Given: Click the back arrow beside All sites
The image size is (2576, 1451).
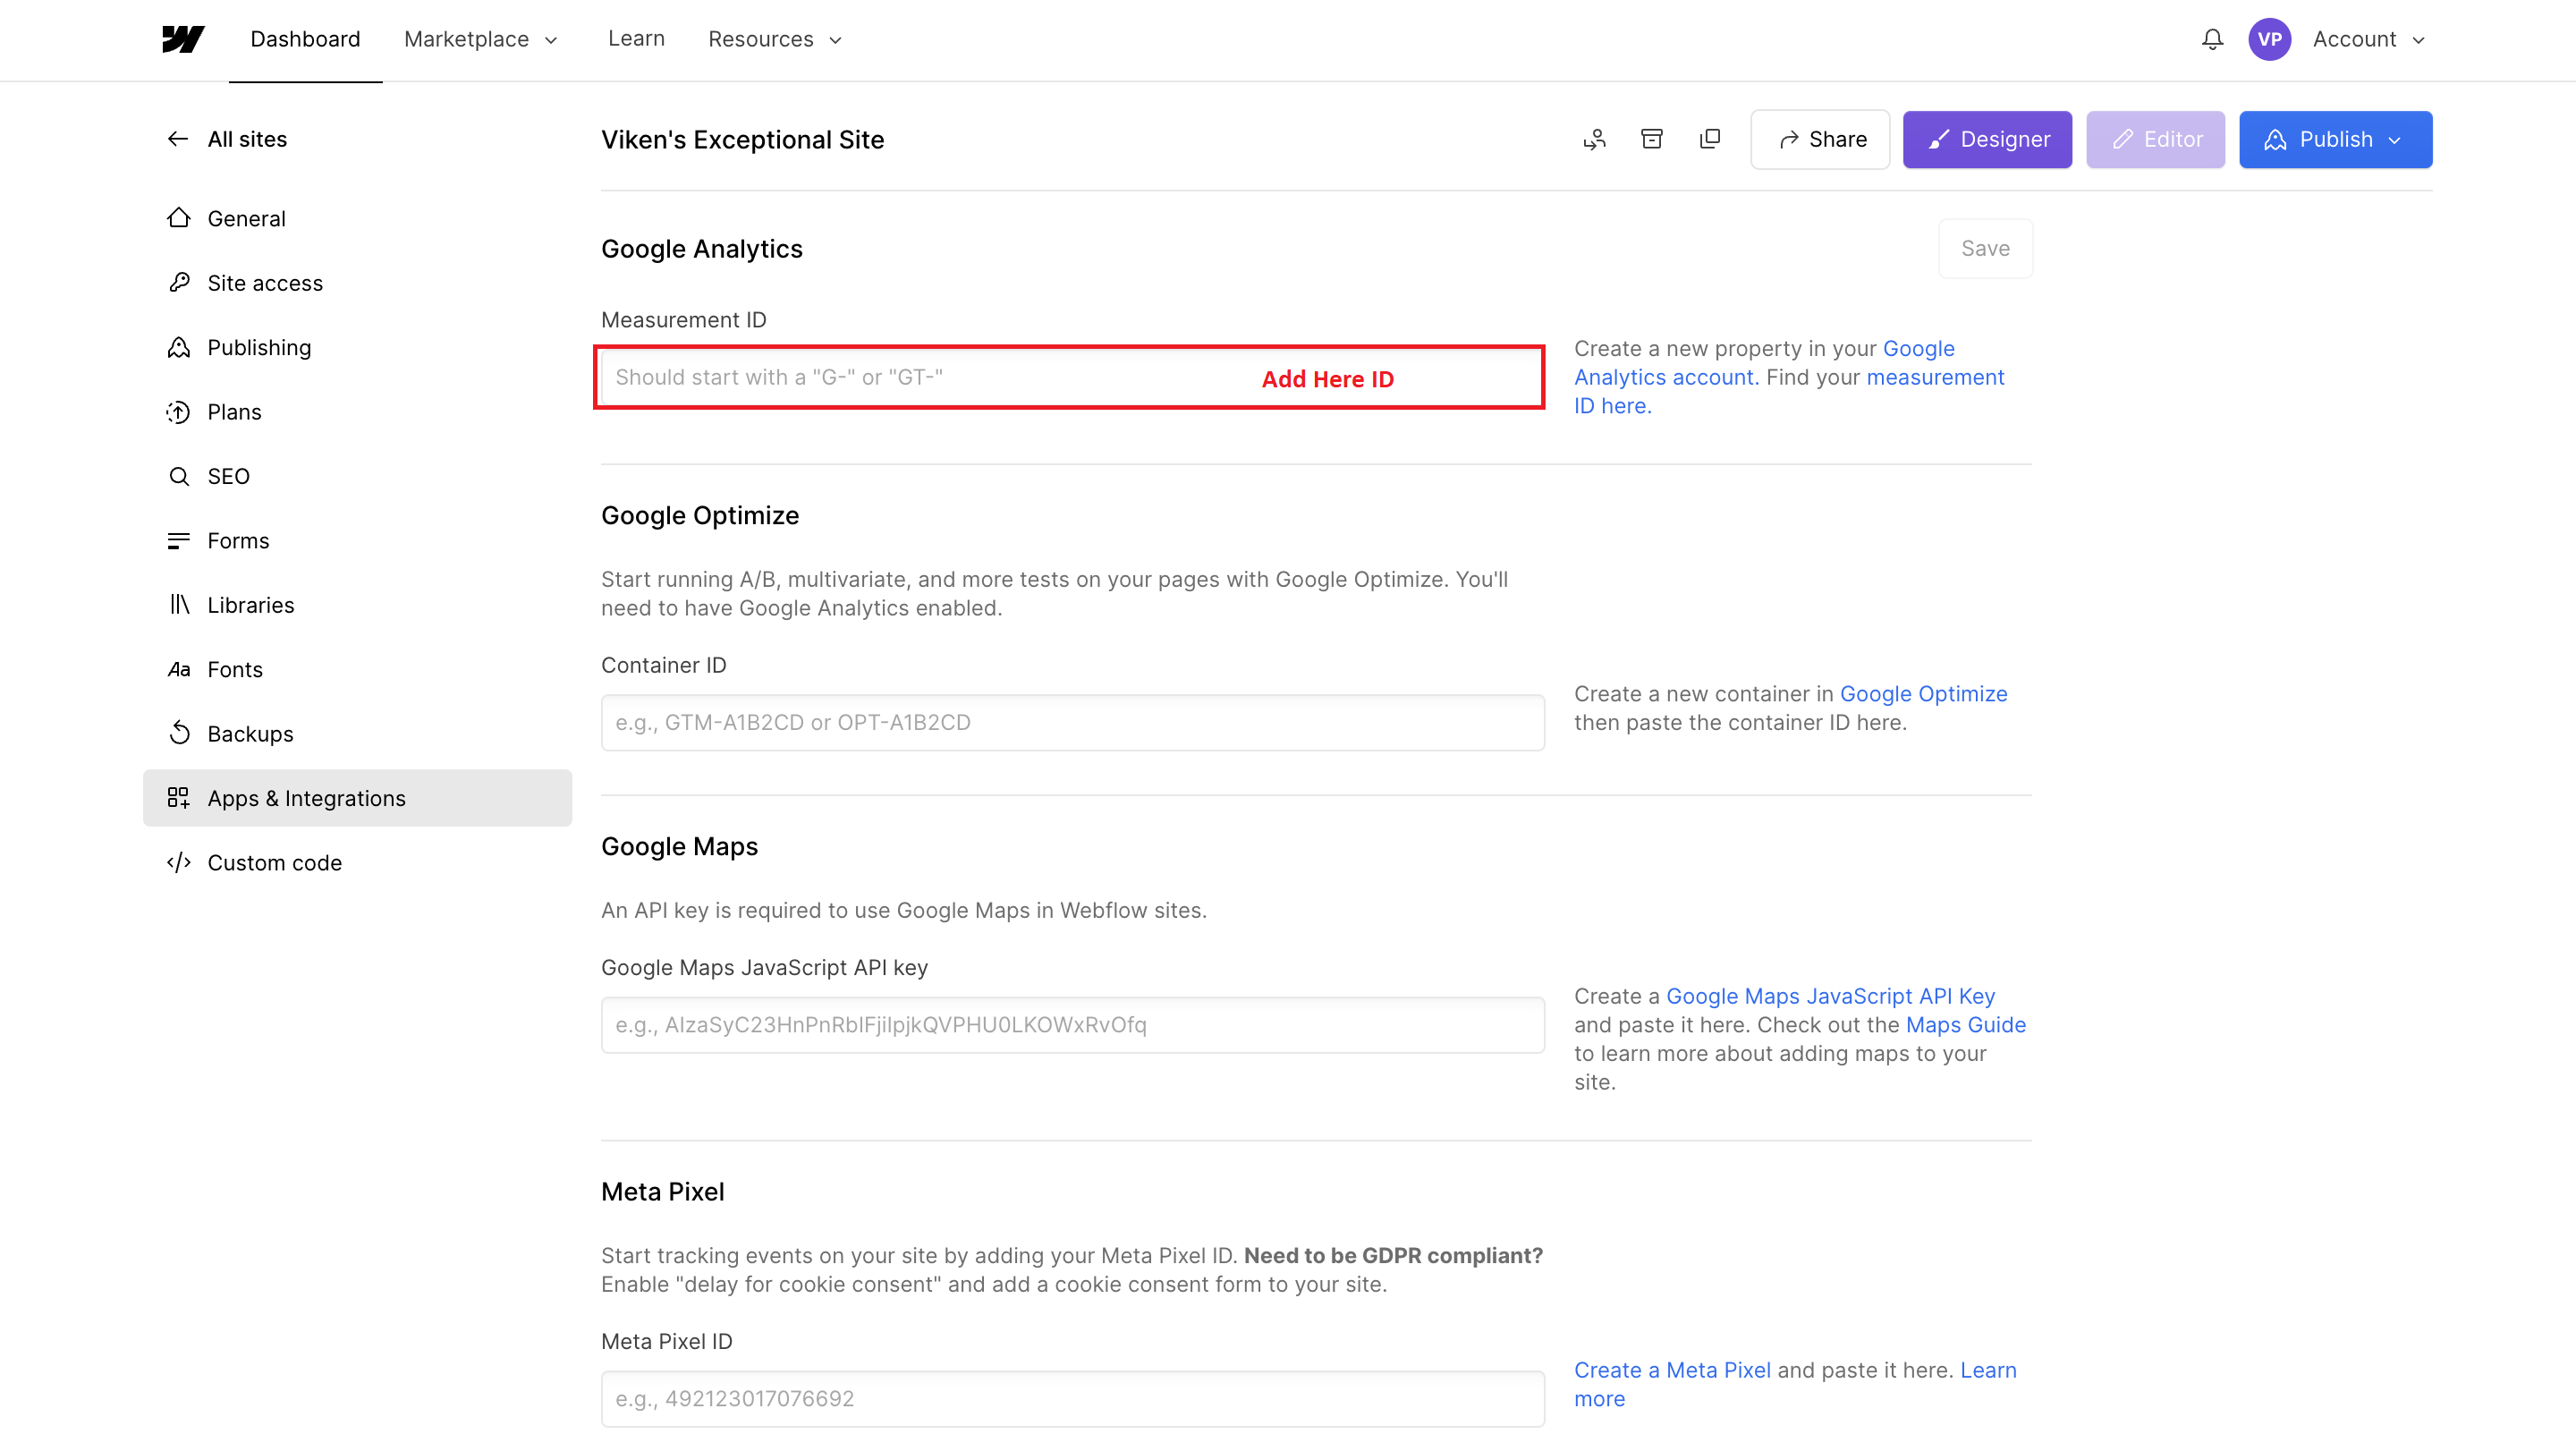Looking at the screenshot, I should point(178,139).
